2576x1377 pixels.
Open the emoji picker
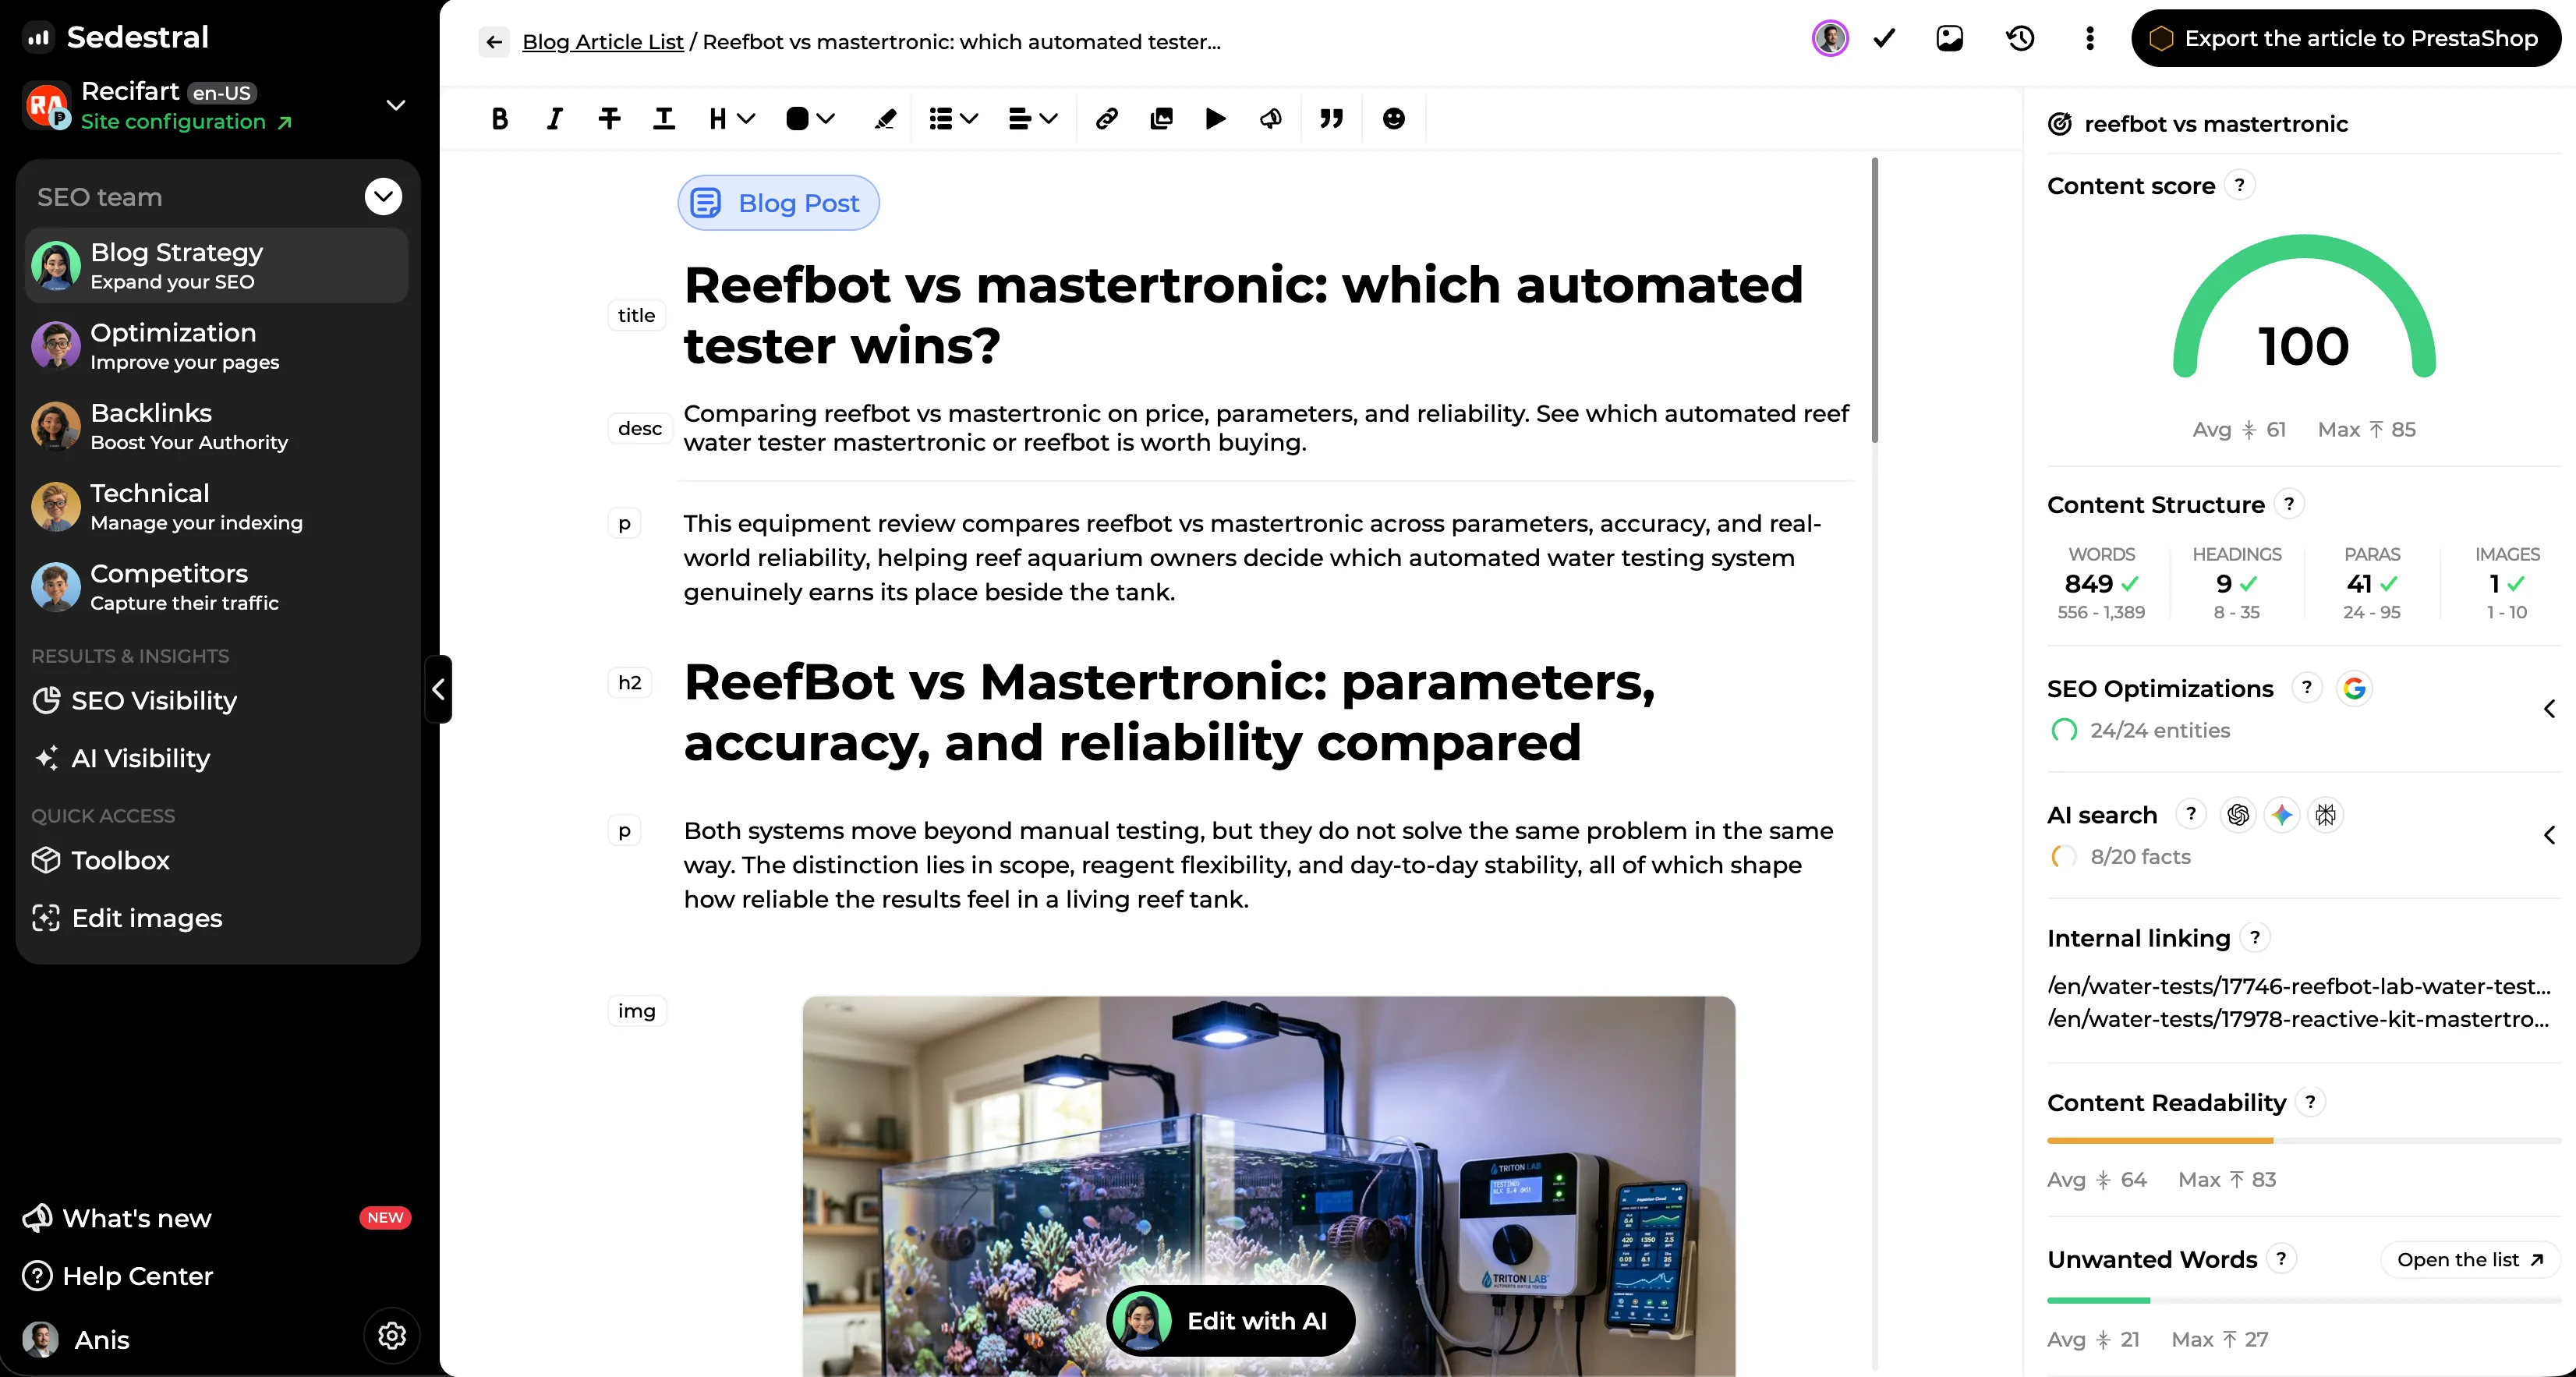[x=1393, y=119]
